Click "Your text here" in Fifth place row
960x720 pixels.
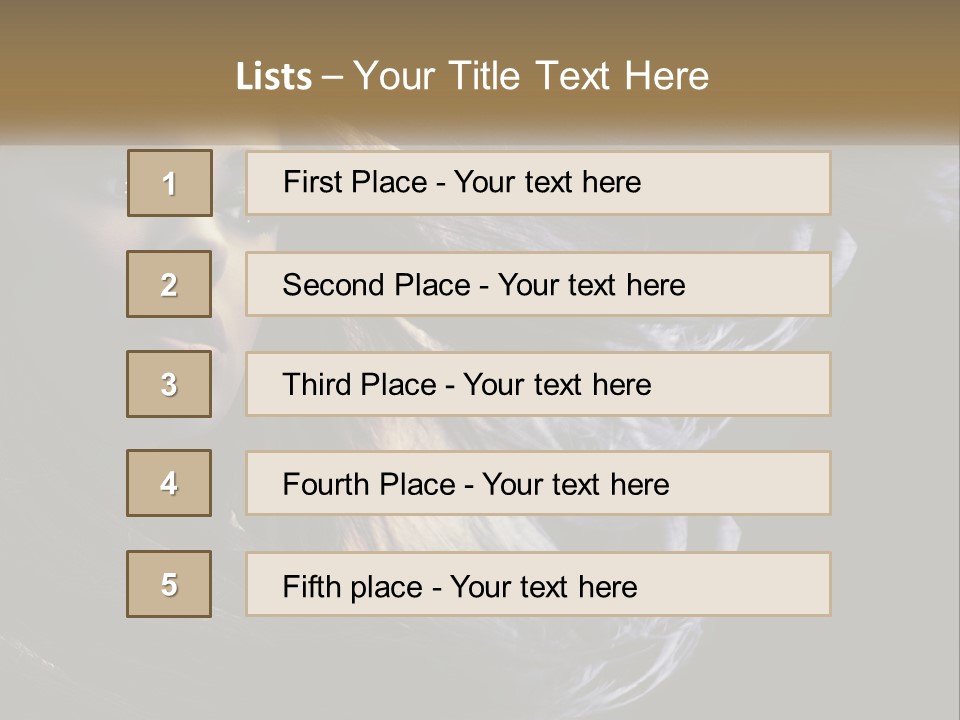click(543, 586)
